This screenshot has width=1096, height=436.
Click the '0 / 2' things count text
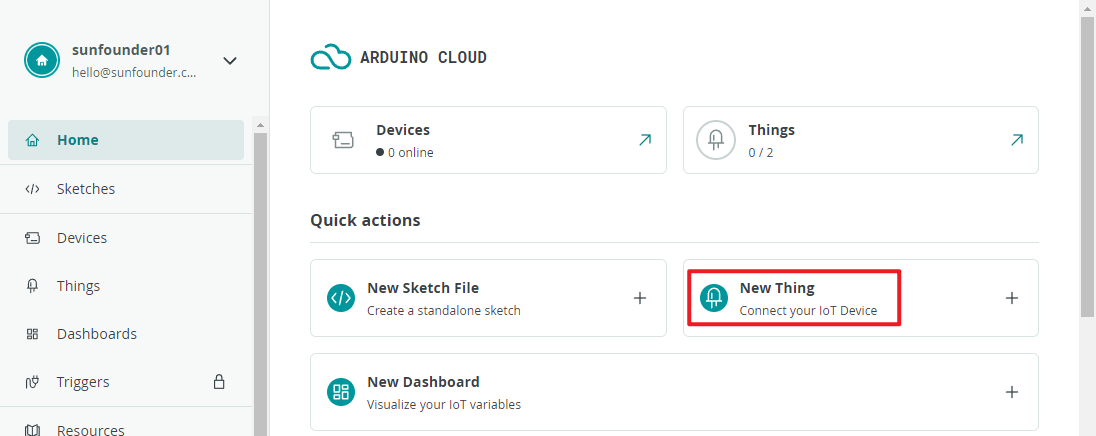point(760,152)
